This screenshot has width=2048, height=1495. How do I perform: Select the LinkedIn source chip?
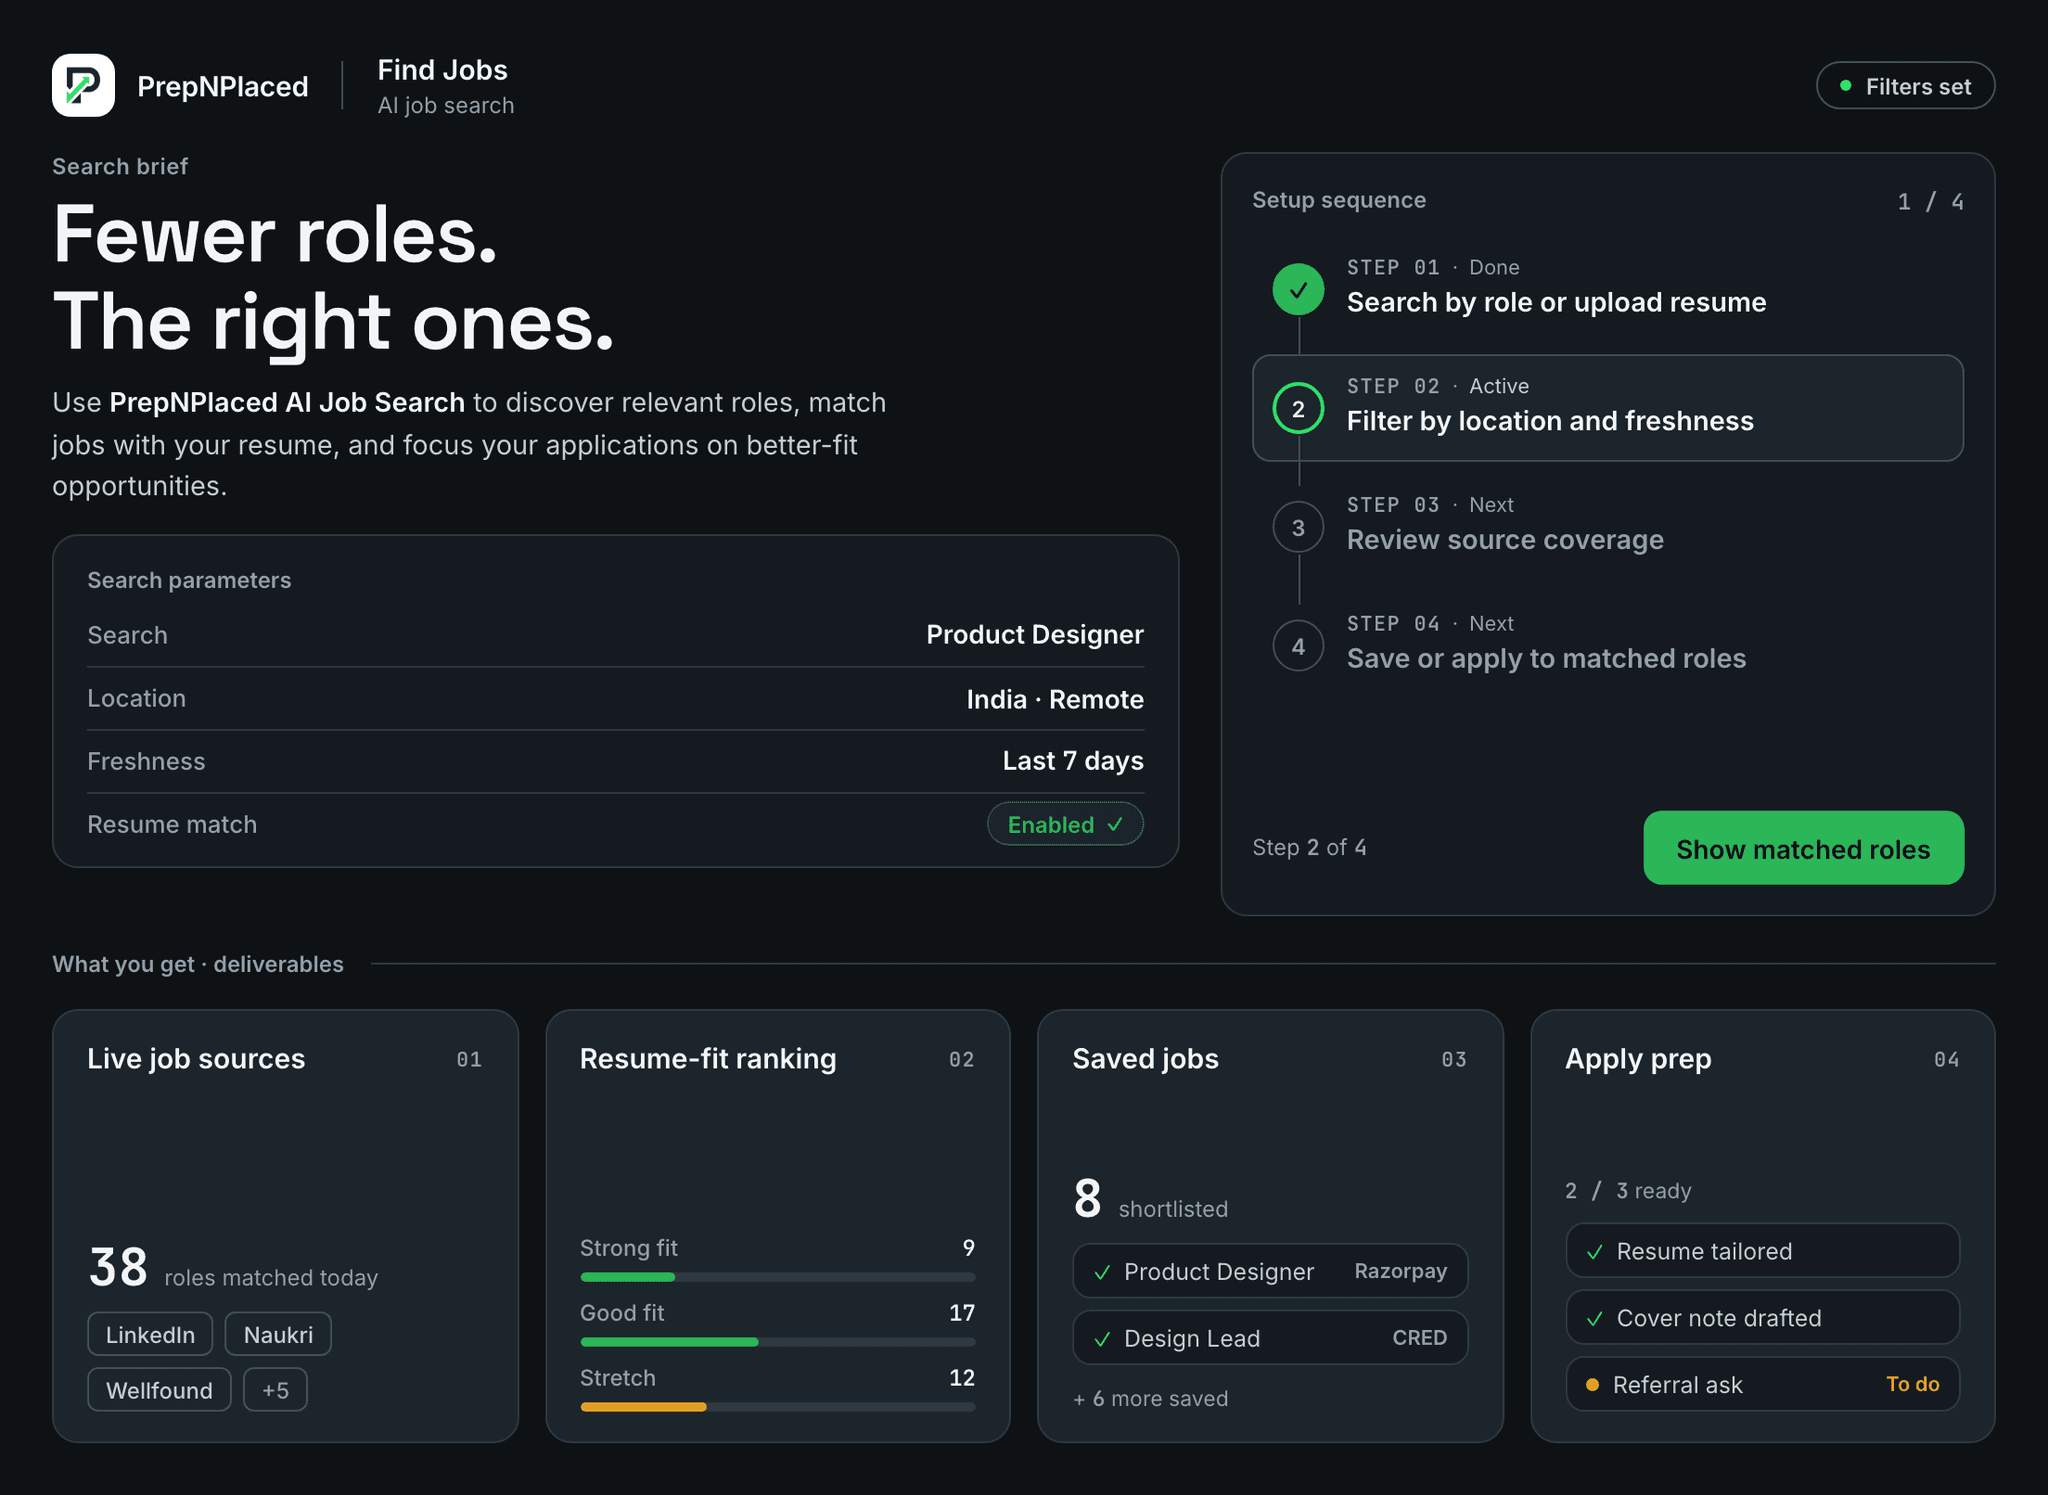(x=150, y=1334)
